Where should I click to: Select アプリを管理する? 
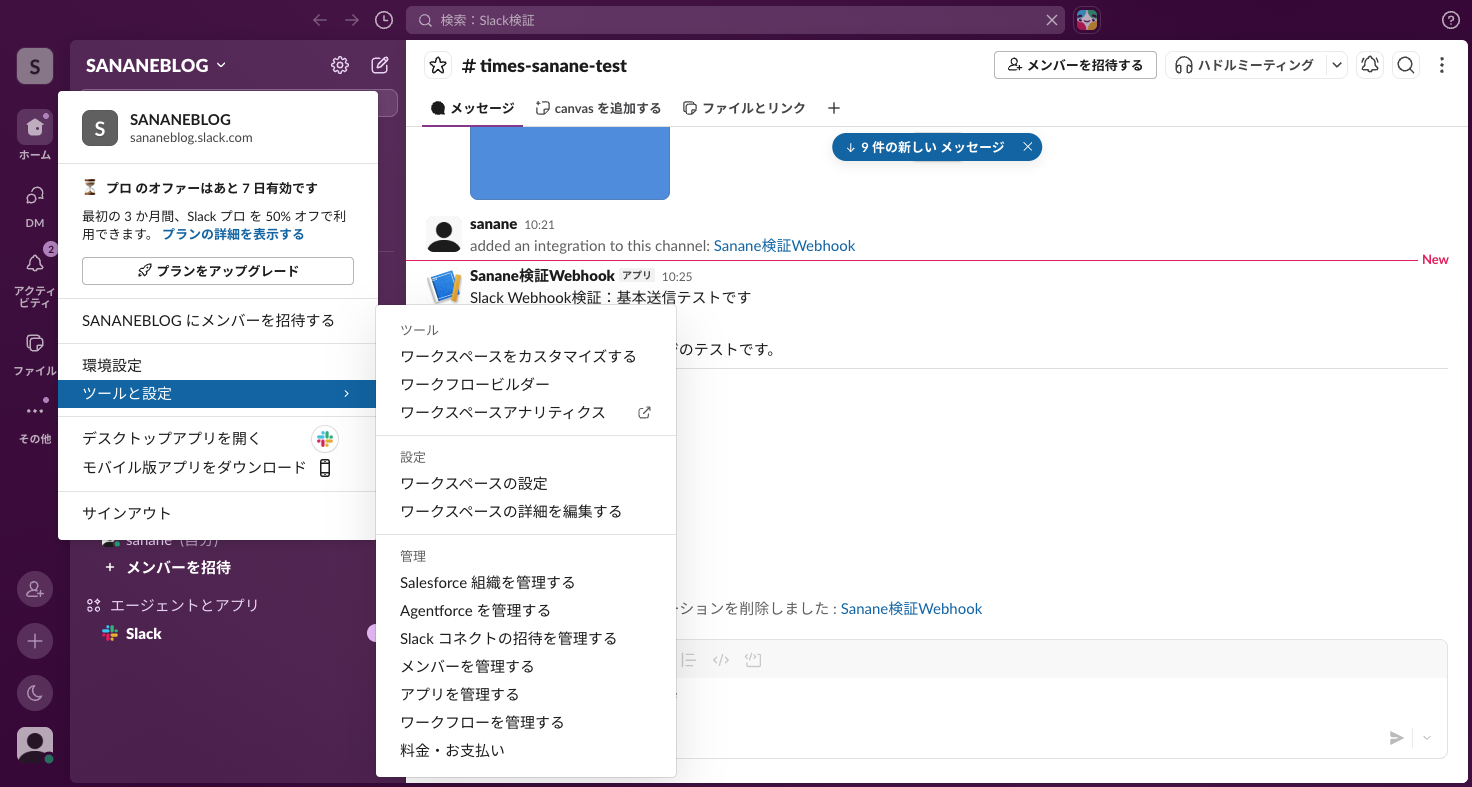pyautogui.click(x=526, y=694)
